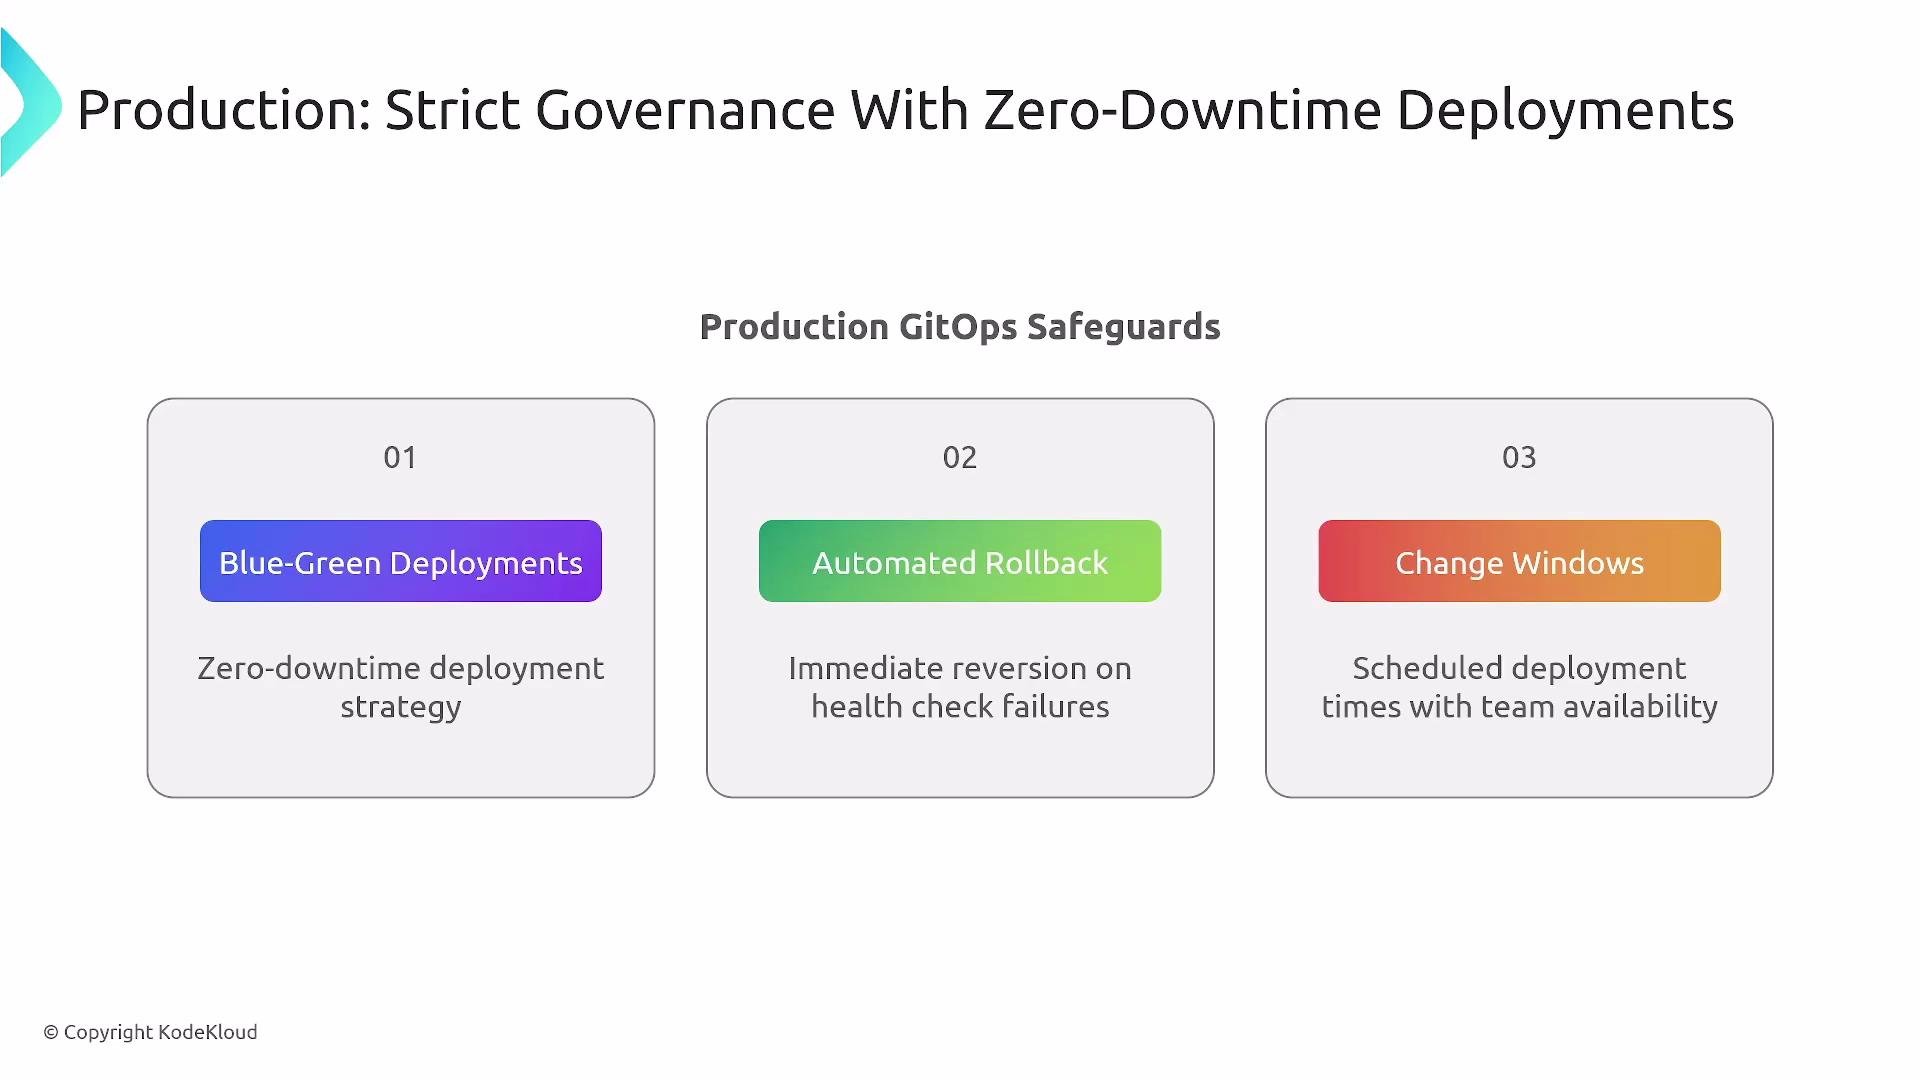
Task: Click the number 02 in middle card
Action: [960, 457]
